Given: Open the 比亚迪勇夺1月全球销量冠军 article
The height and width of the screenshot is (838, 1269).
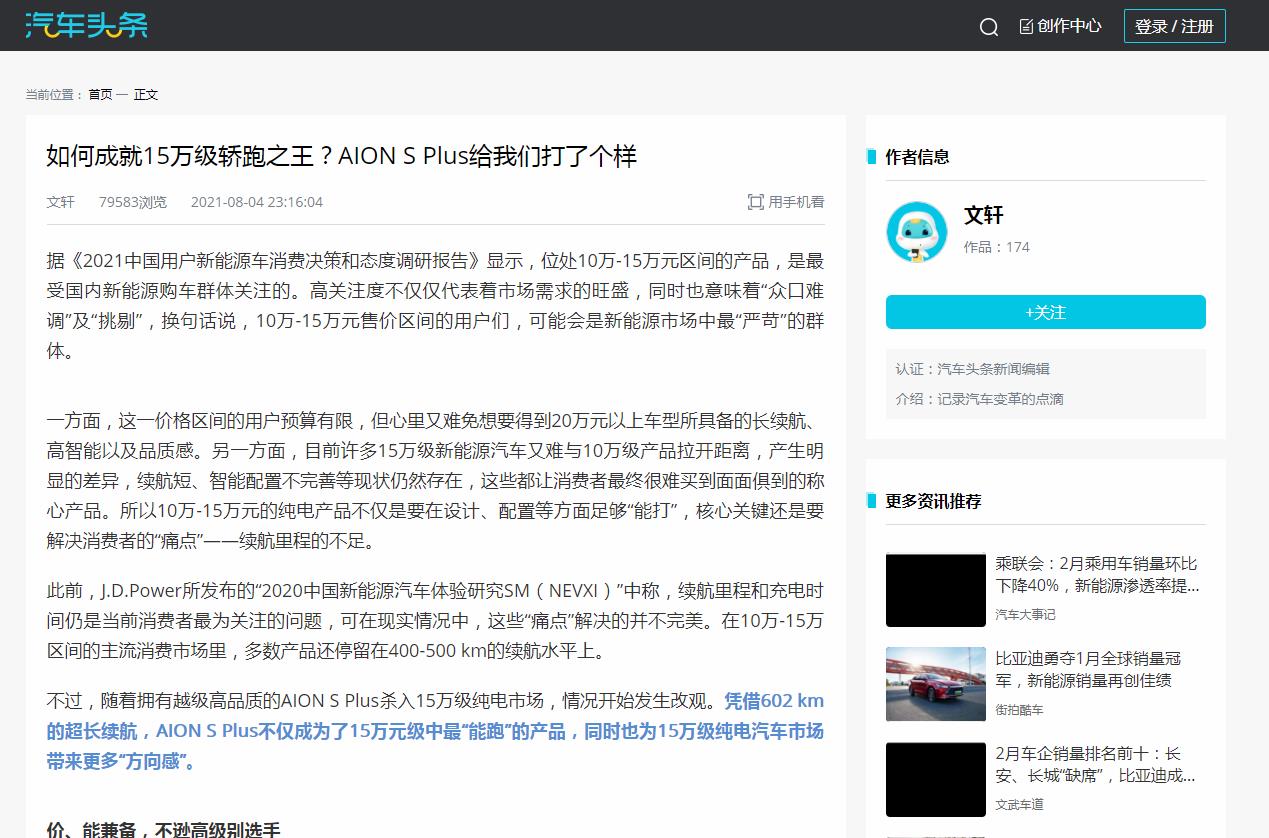Looking at the screenshot, I should (1088, 669).
